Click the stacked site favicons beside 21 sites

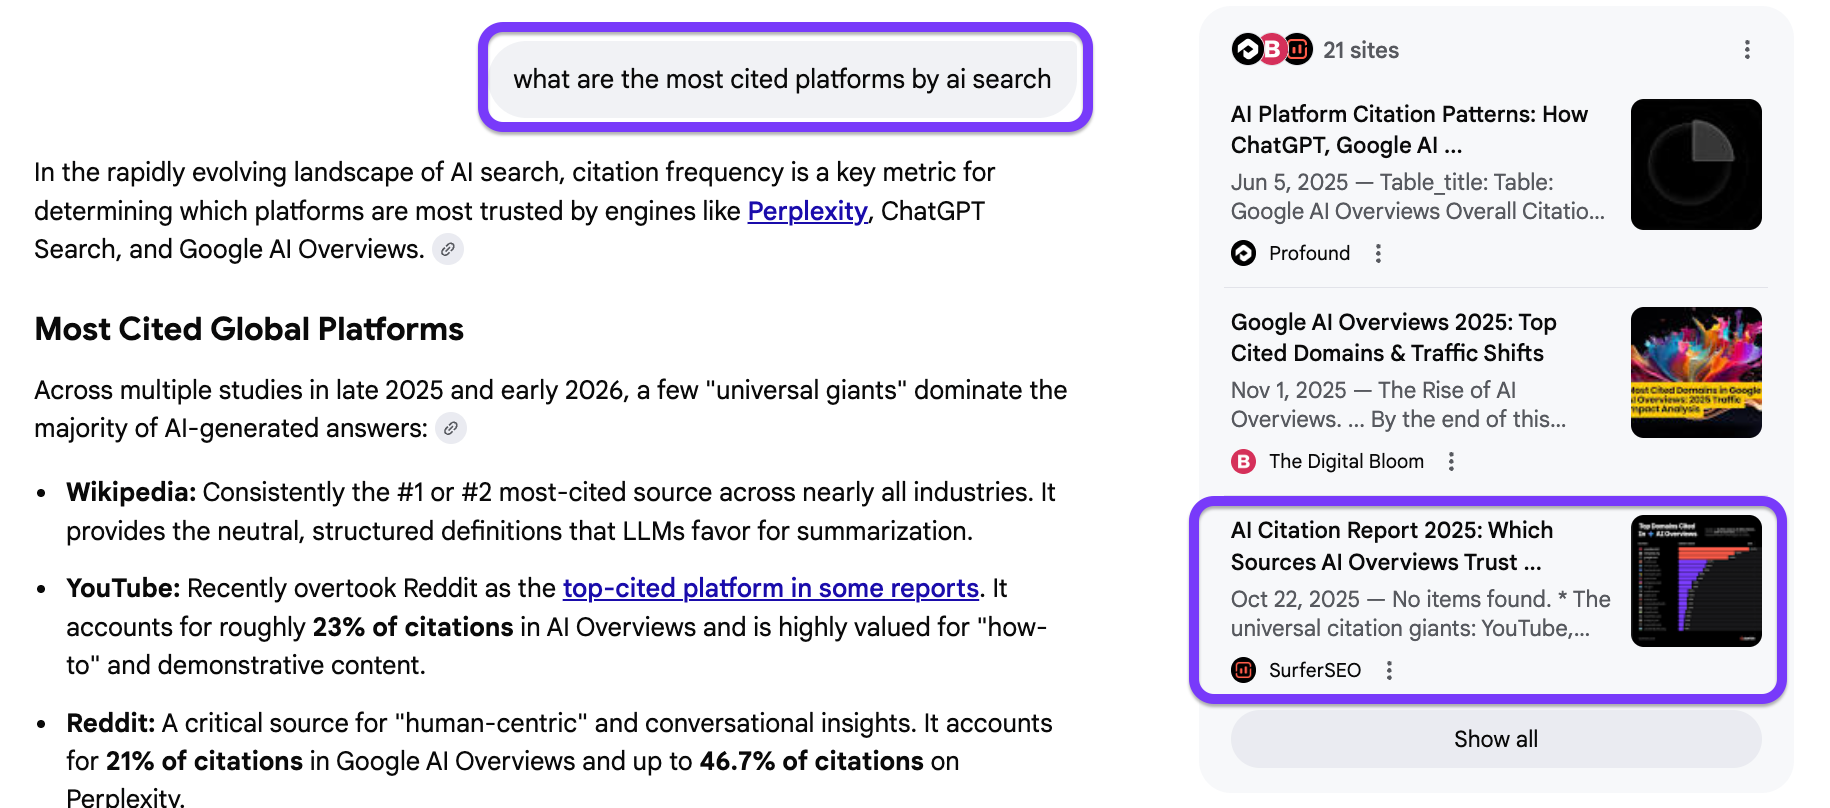click(x=1271, y=50)
